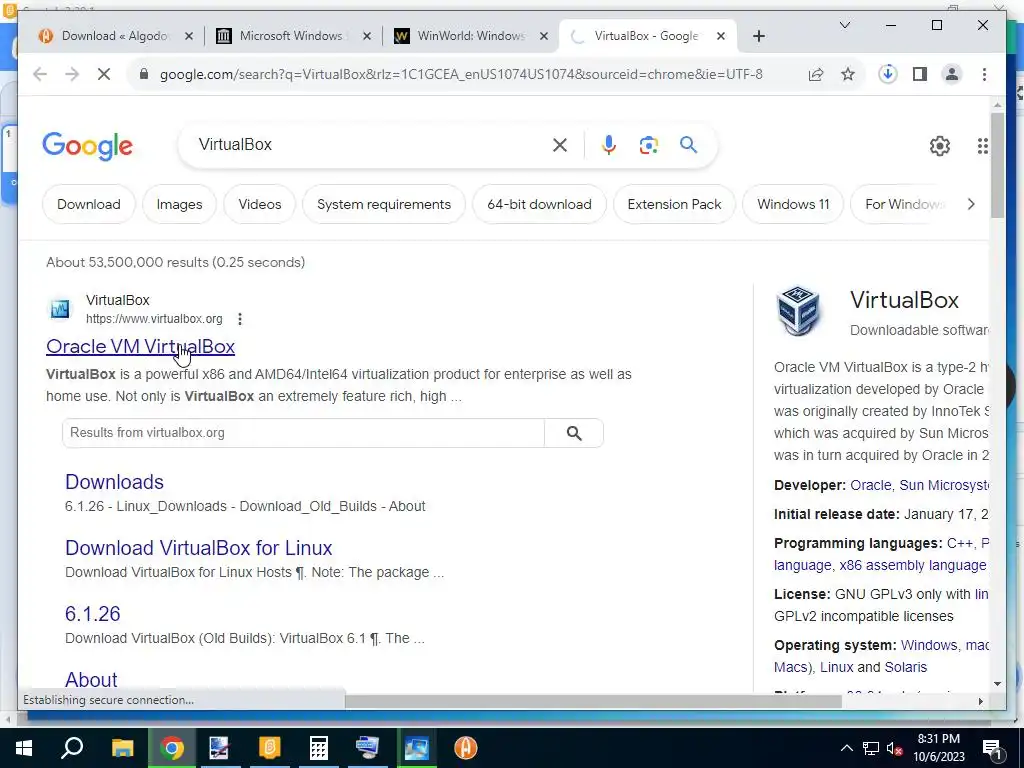This screenshot has height=768, width=1024.
Task: Show hidden system tray icons
Action: point(846,748)
